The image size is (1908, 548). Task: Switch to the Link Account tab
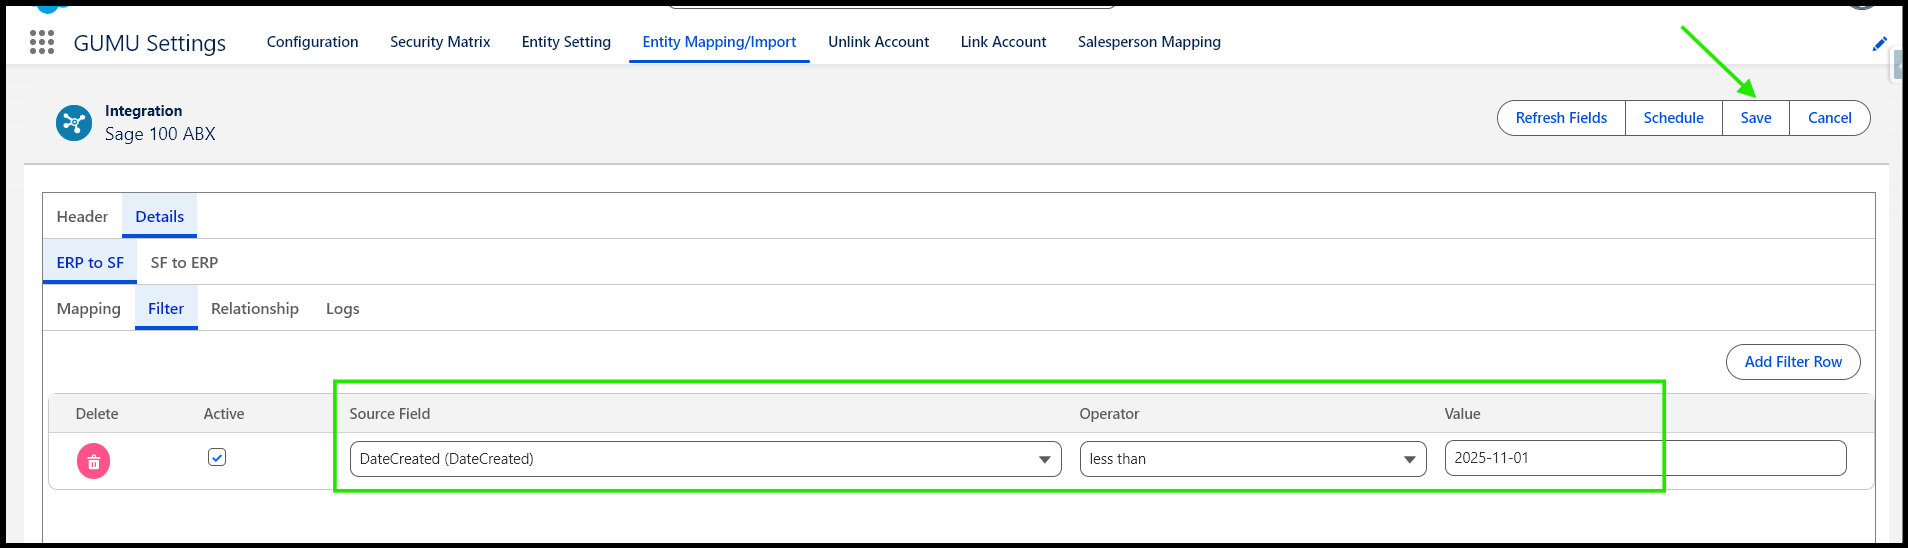tap(1003, 42)
